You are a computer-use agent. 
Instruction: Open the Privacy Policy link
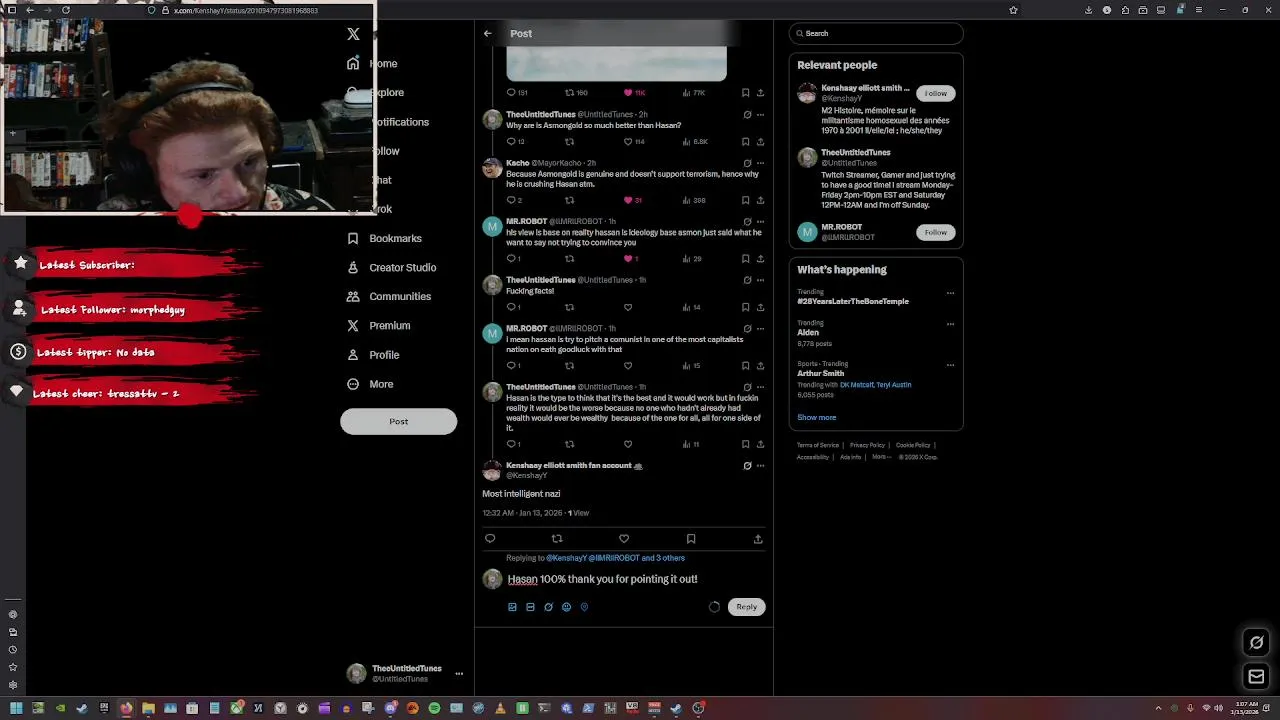tap(867, 445)
